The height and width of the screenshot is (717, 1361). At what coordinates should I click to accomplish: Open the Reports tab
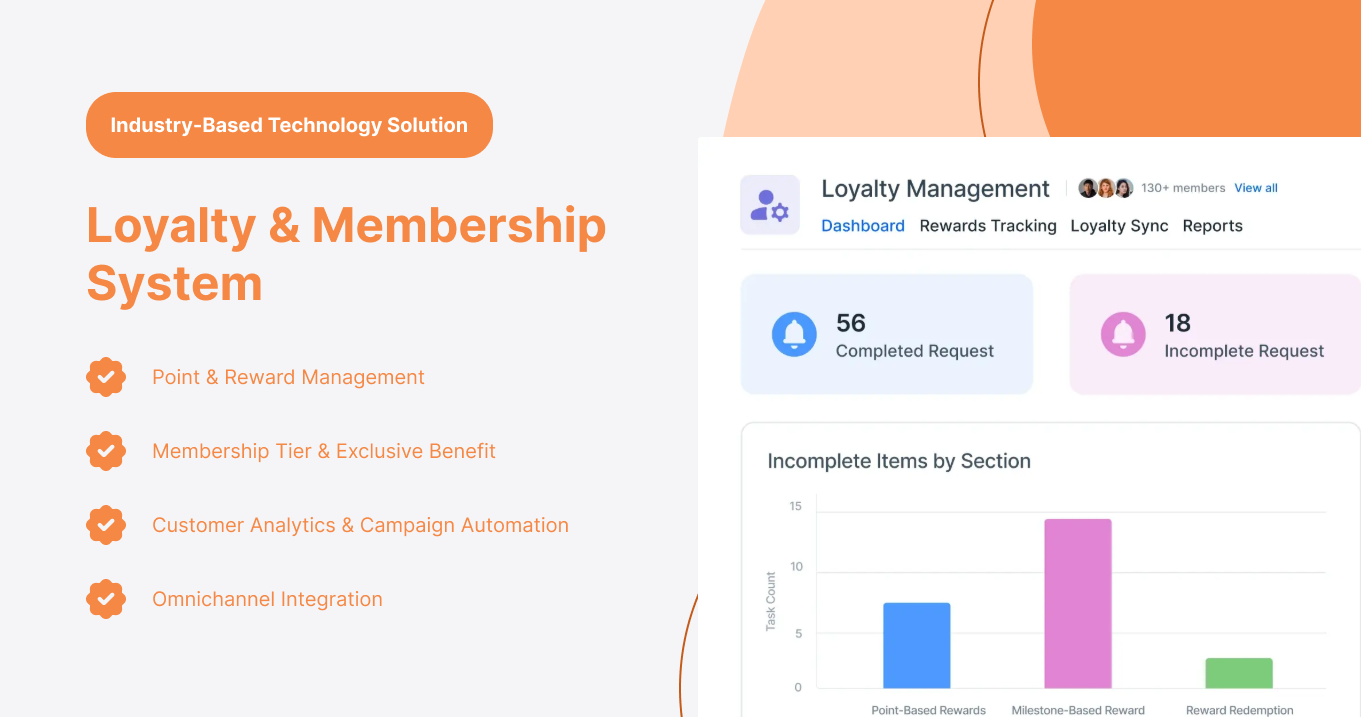pos(1212,225)
